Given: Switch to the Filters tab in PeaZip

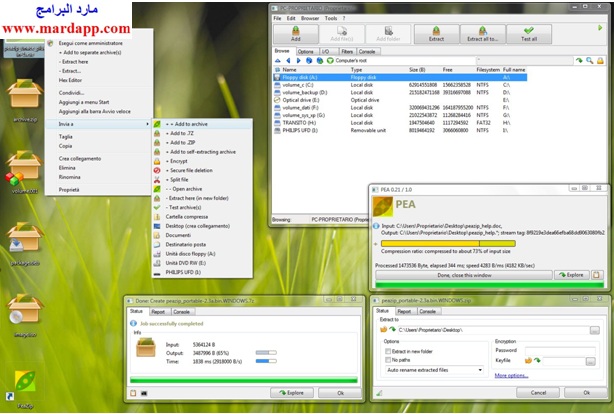Looking at the screenshot, I should pos(347,52).
